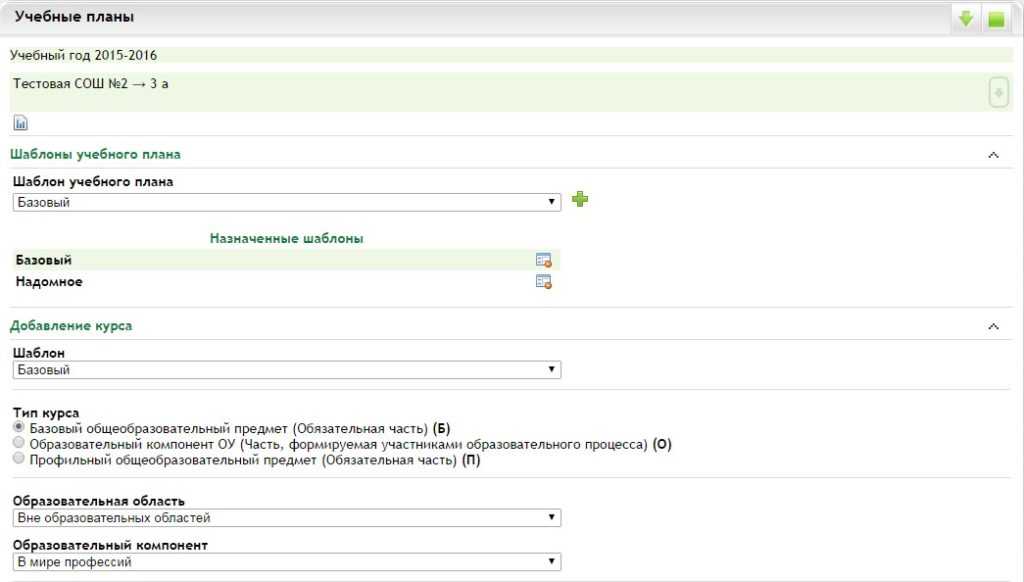Collapse the Добавление курса section
The width and height of the screenshot is (1024, 582).
click(992, 326)
